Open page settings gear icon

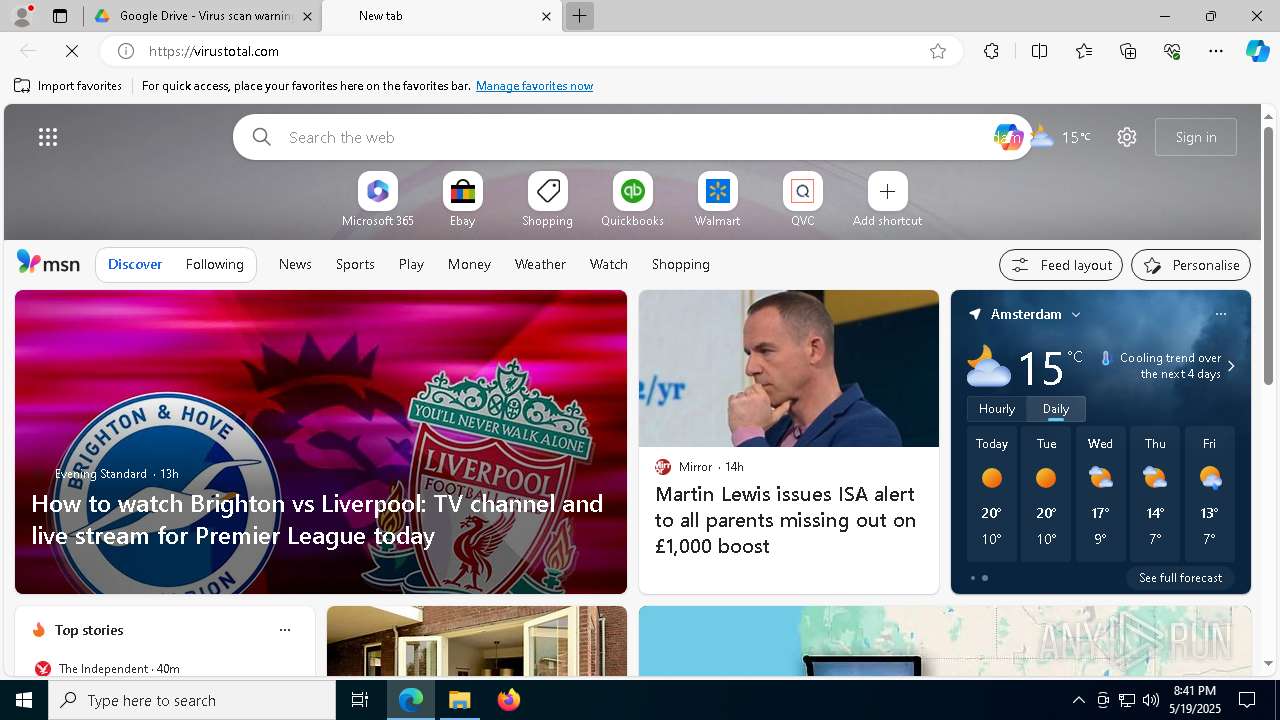pyautogui.click(x=1127, y=137)
